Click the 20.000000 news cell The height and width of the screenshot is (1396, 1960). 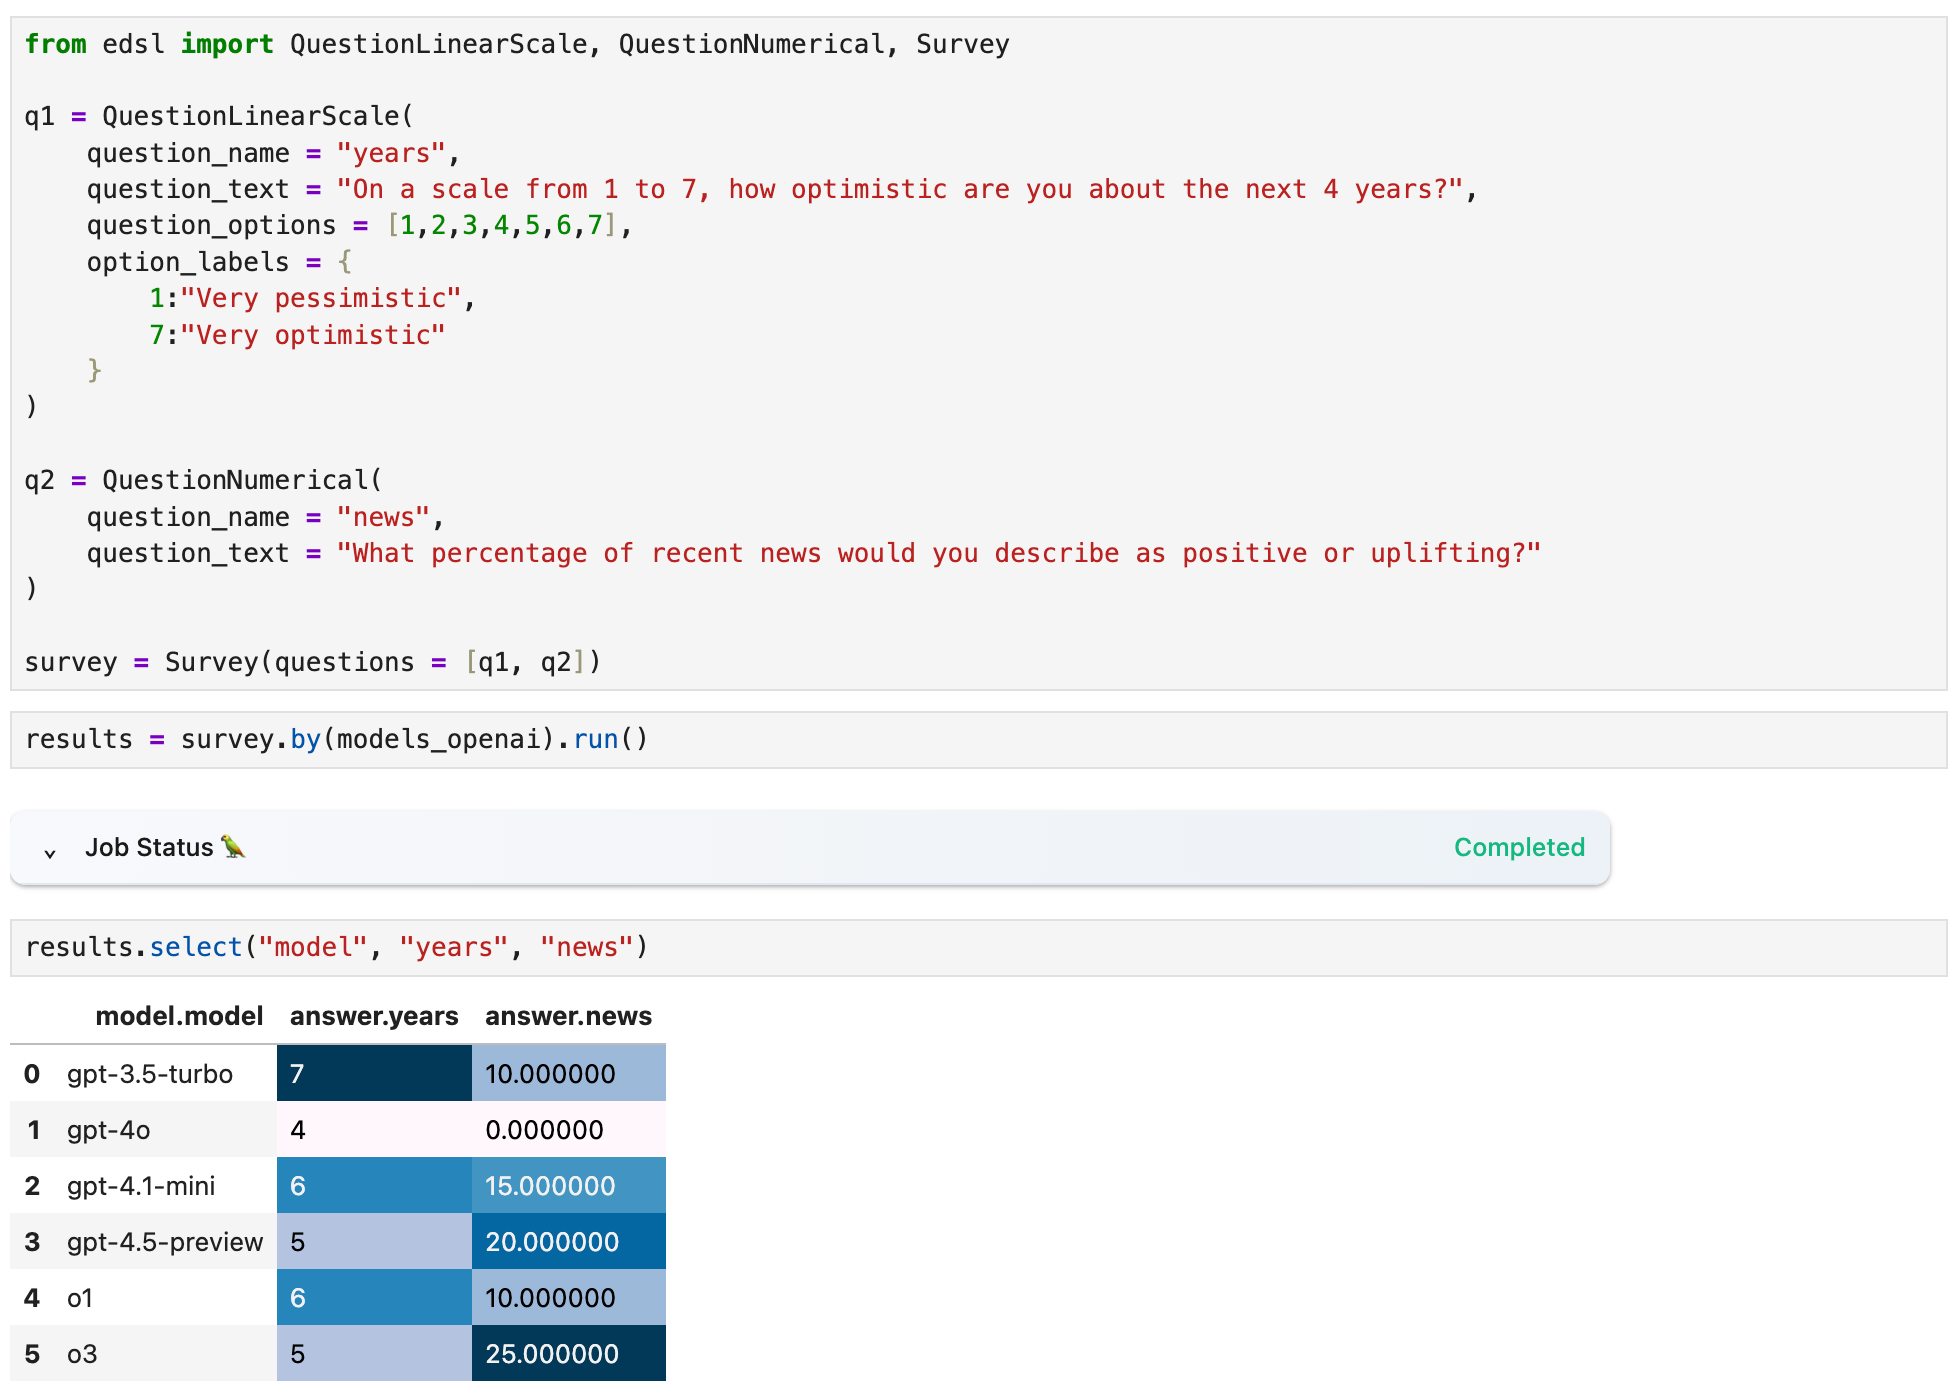pos(568,1241)
